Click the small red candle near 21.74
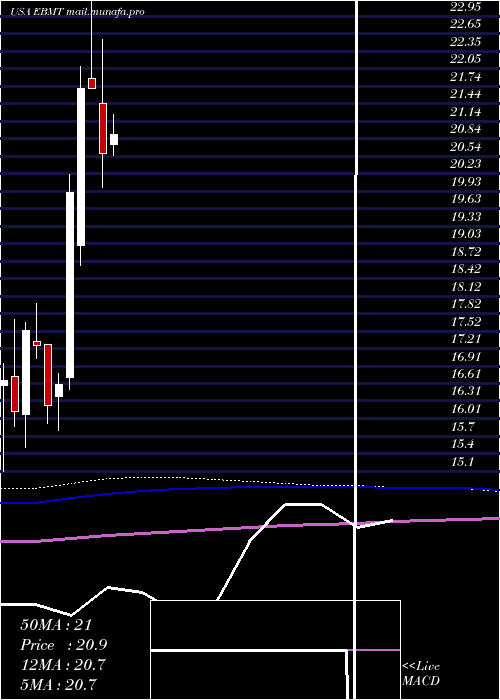Viewport: 500px width, 700px height. click(x=92, y=83)
